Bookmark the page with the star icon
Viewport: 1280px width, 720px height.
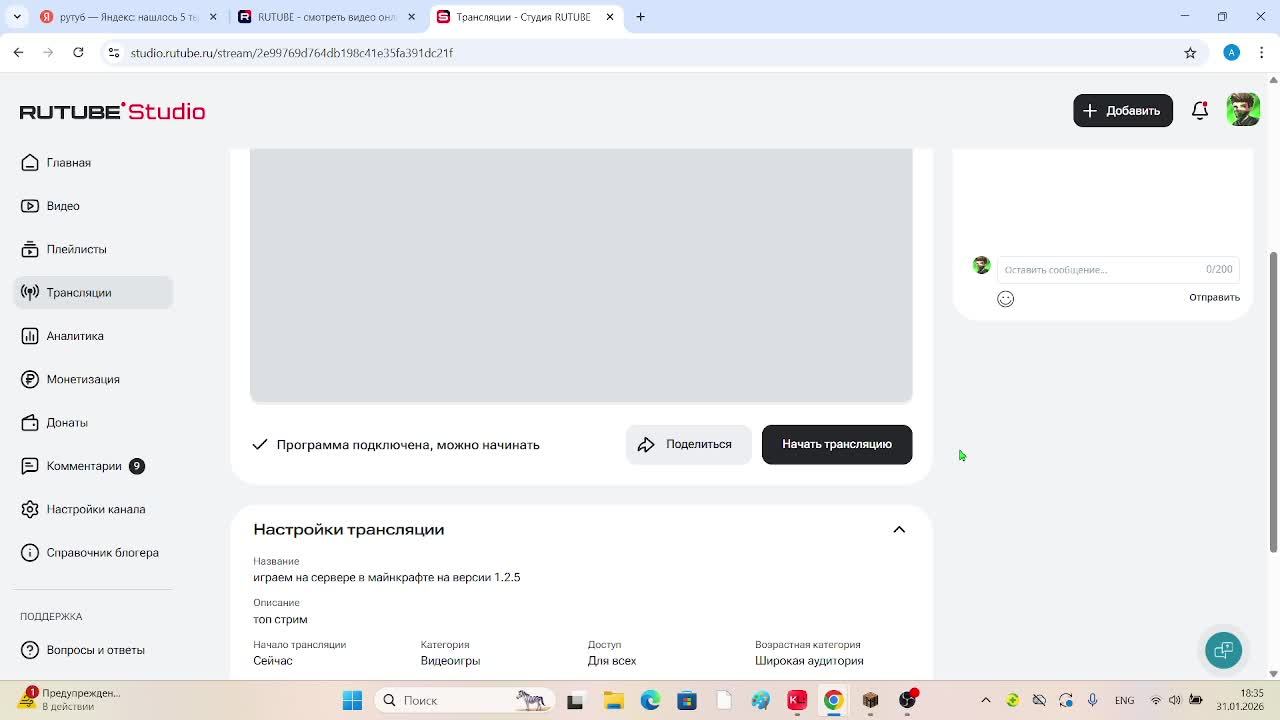pos(1190,53)
